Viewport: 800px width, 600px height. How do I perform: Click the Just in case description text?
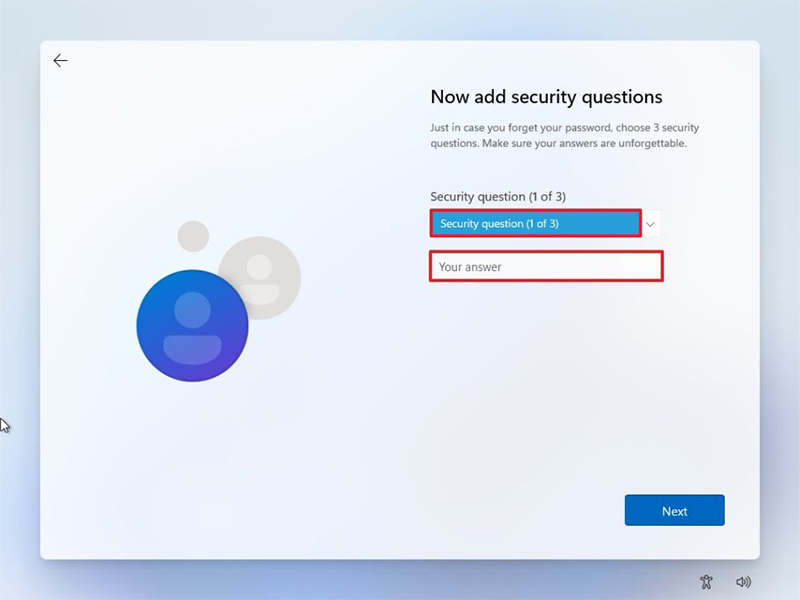[x=564, y=135]
